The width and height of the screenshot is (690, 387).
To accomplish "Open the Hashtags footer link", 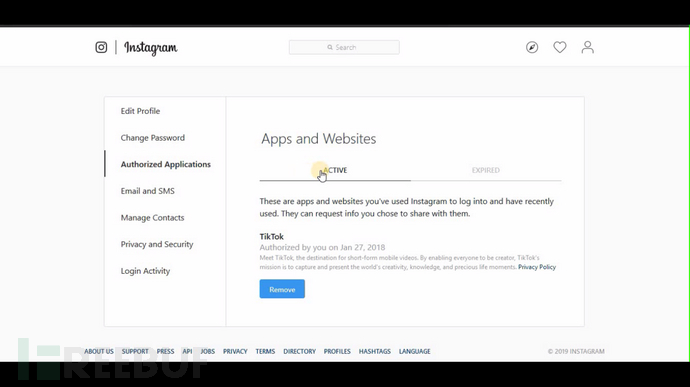I will click(x=374, y=351).
